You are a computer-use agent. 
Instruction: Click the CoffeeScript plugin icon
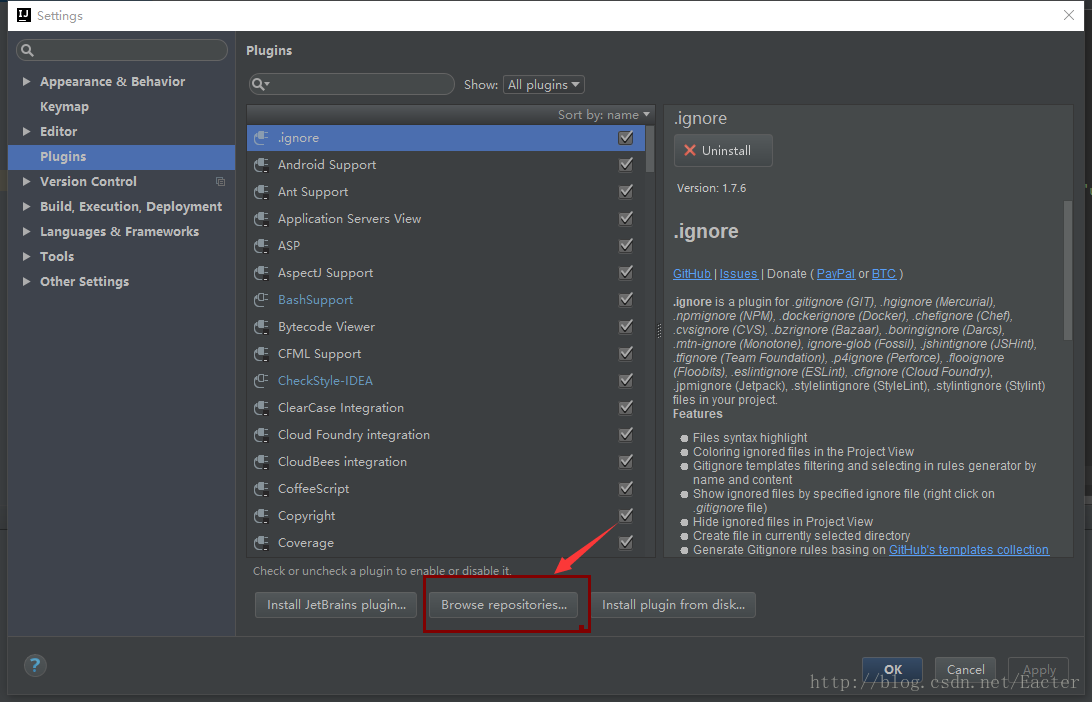point(261,489)
